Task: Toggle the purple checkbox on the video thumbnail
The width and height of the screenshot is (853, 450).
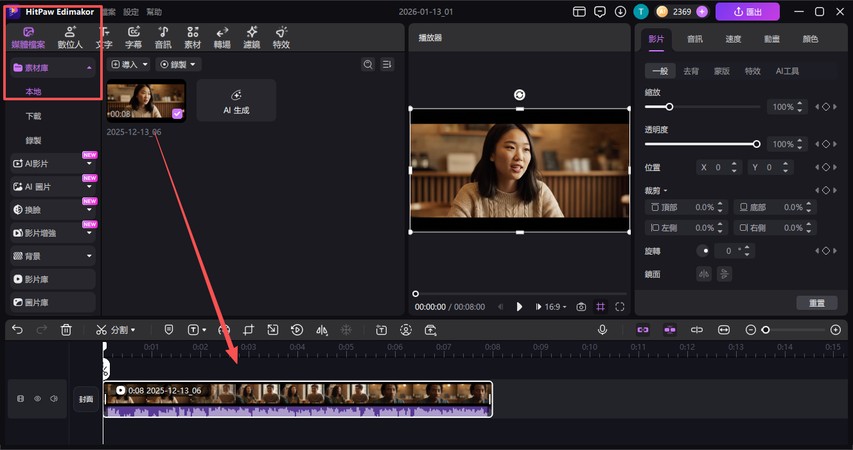Action: coord(177,114)
